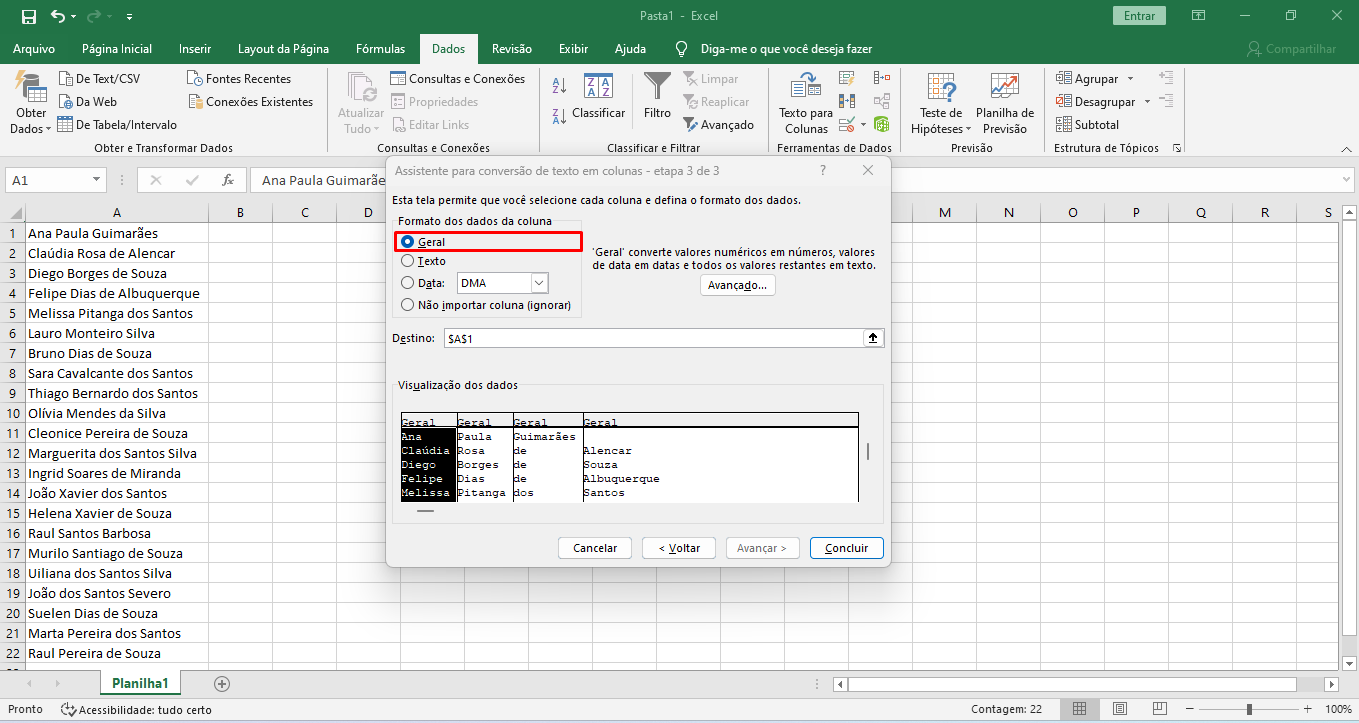Viewport: 1359px width, 723px height.
Task: Switch to the Fórmulas ribbon tab
Action: tap(380, 49)
